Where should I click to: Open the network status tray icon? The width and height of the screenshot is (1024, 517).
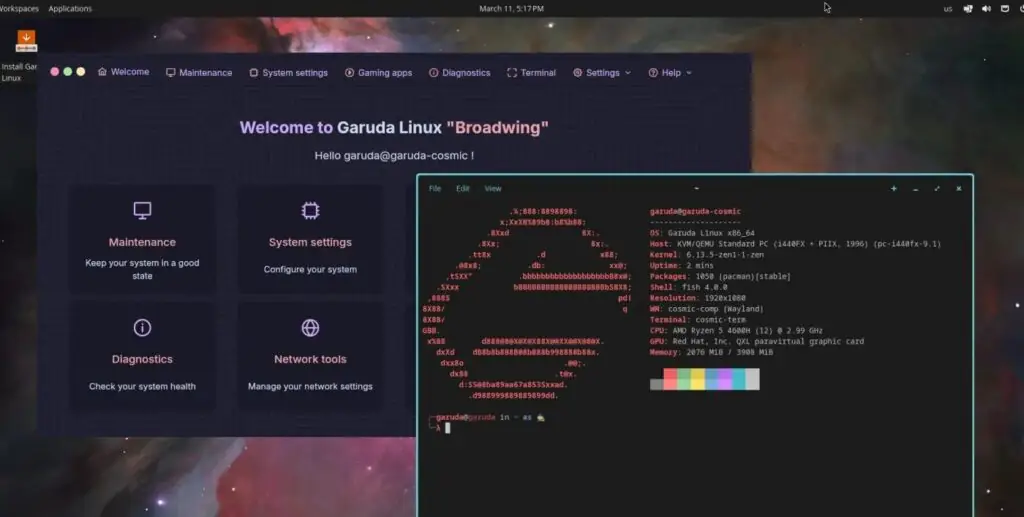(x=968, y=8)
